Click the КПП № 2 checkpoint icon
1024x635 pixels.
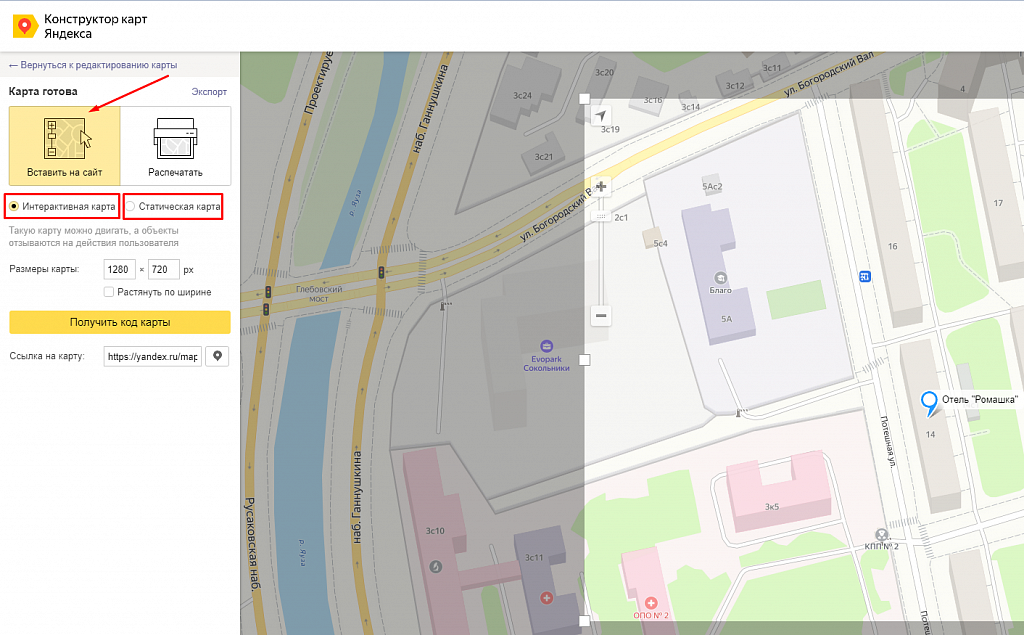click(882, 535)
